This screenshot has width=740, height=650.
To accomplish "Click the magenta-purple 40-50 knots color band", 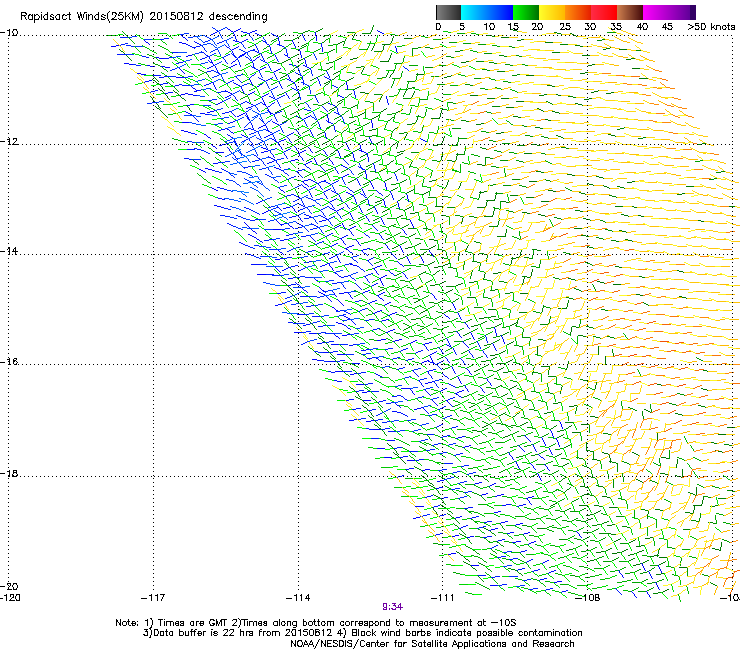I will 669,12.
